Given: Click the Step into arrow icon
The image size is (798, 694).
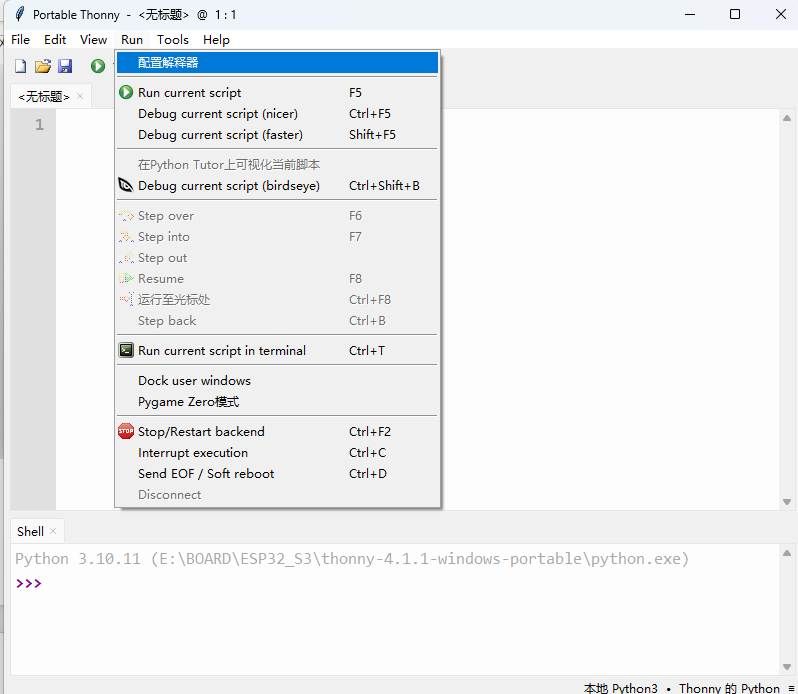Looking at the screenshot, I should point(126,237).
